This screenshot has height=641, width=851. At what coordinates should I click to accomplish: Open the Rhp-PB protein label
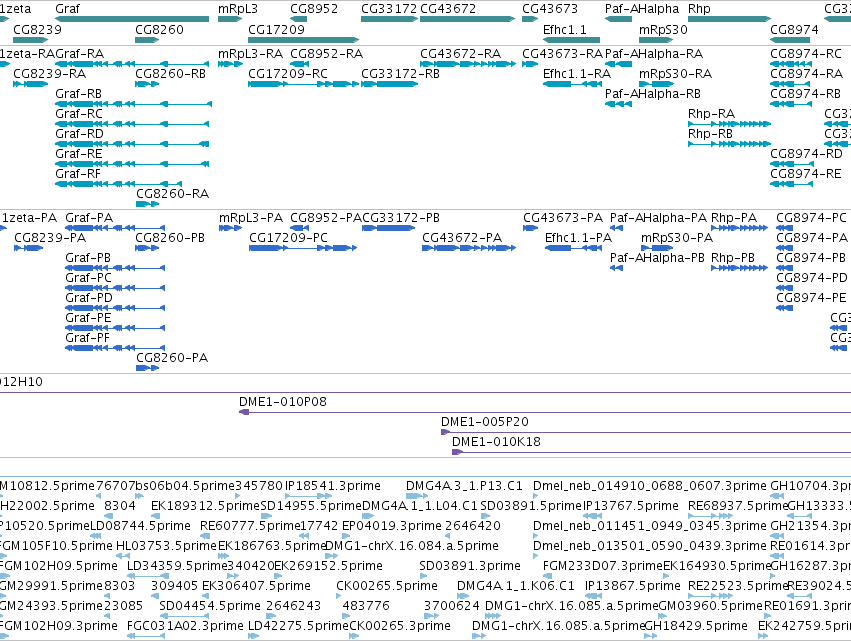pos(733,258)
